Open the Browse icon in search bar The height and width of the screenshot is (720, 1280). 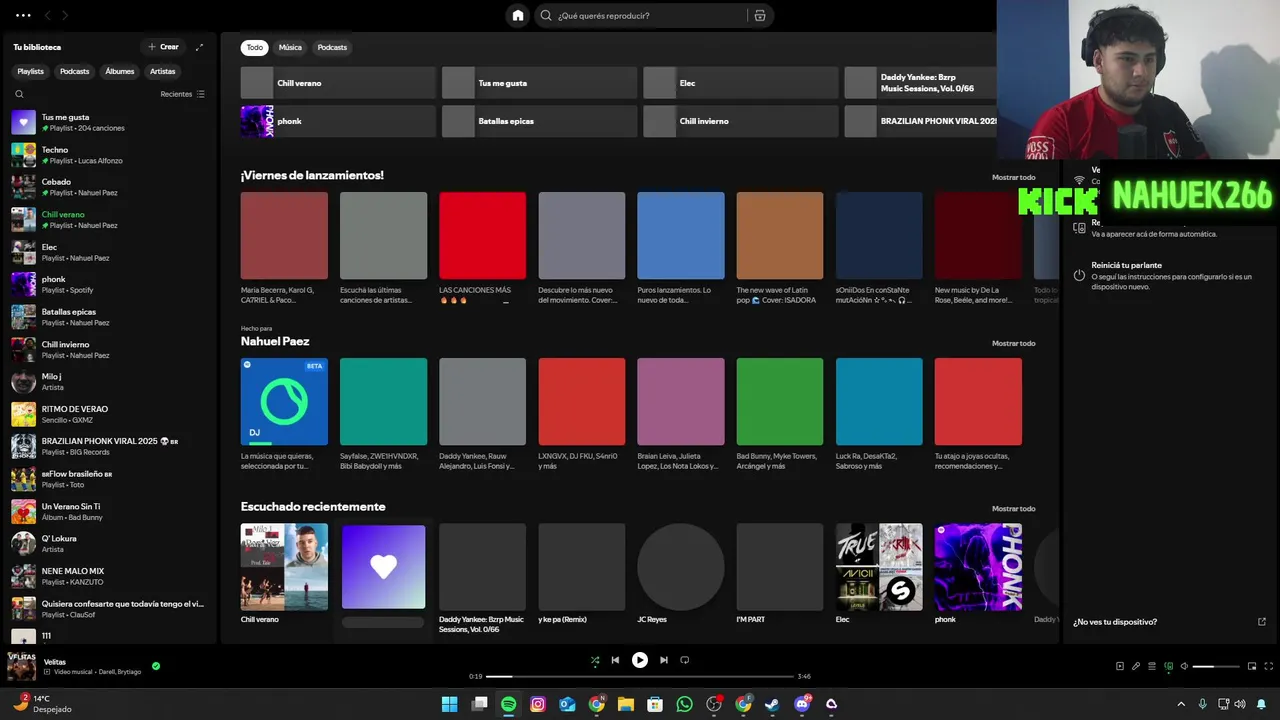760,15
